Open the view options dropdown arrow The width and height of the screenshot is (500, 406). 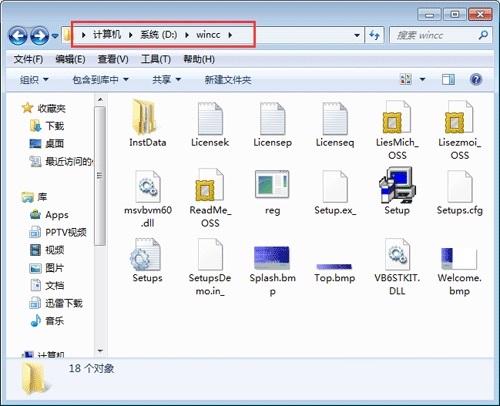422,79
